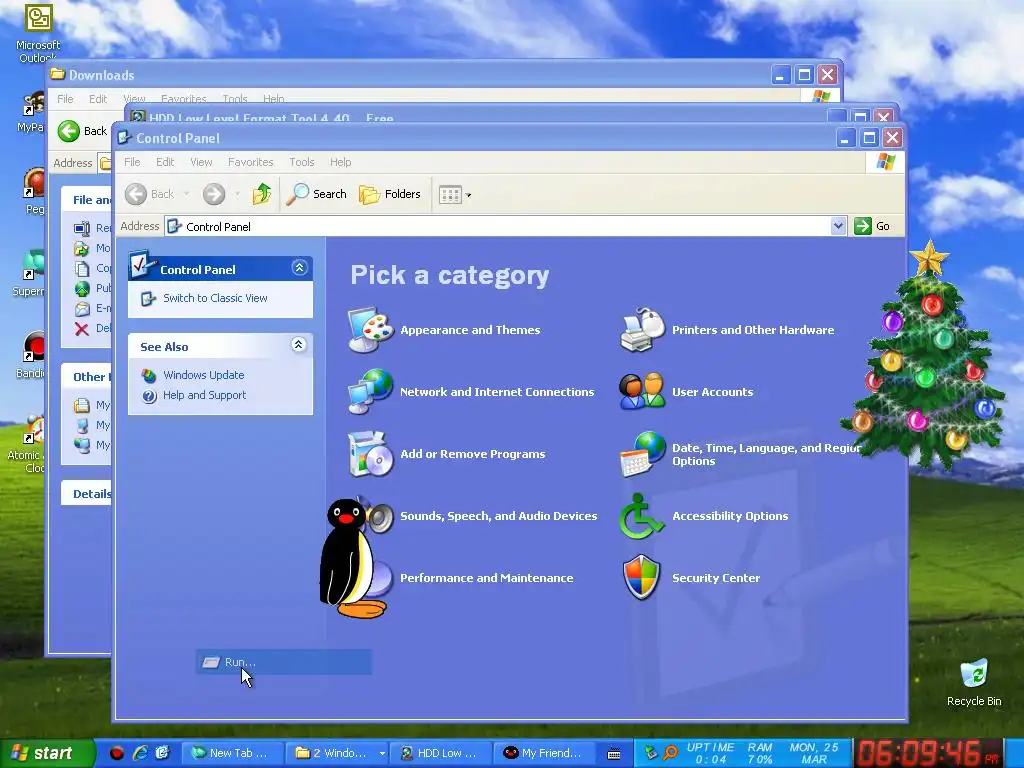1024x768 pixels.
Task: Click Edit menu in Downloads window
Action: click(98, 99)
